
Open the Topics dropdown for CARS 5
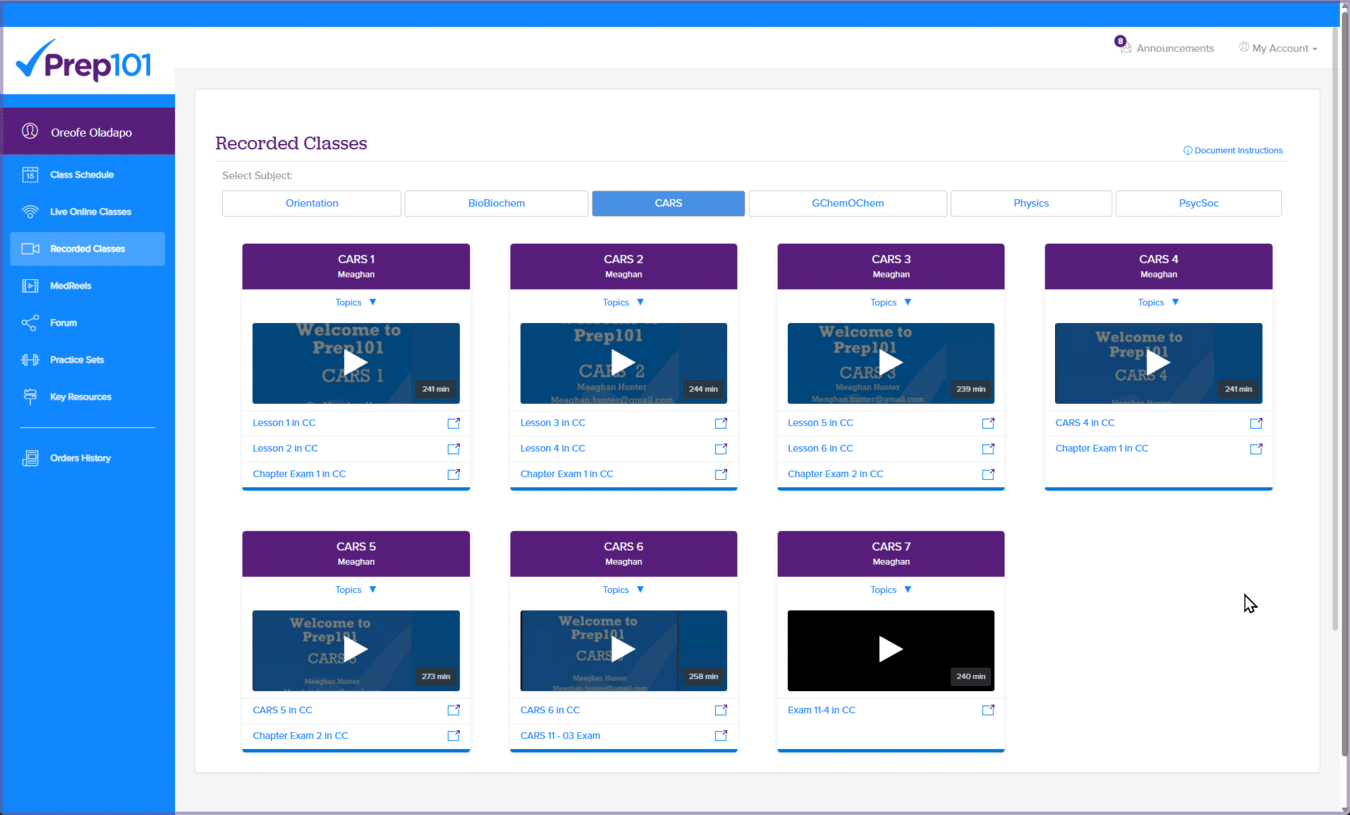(356, 589)
